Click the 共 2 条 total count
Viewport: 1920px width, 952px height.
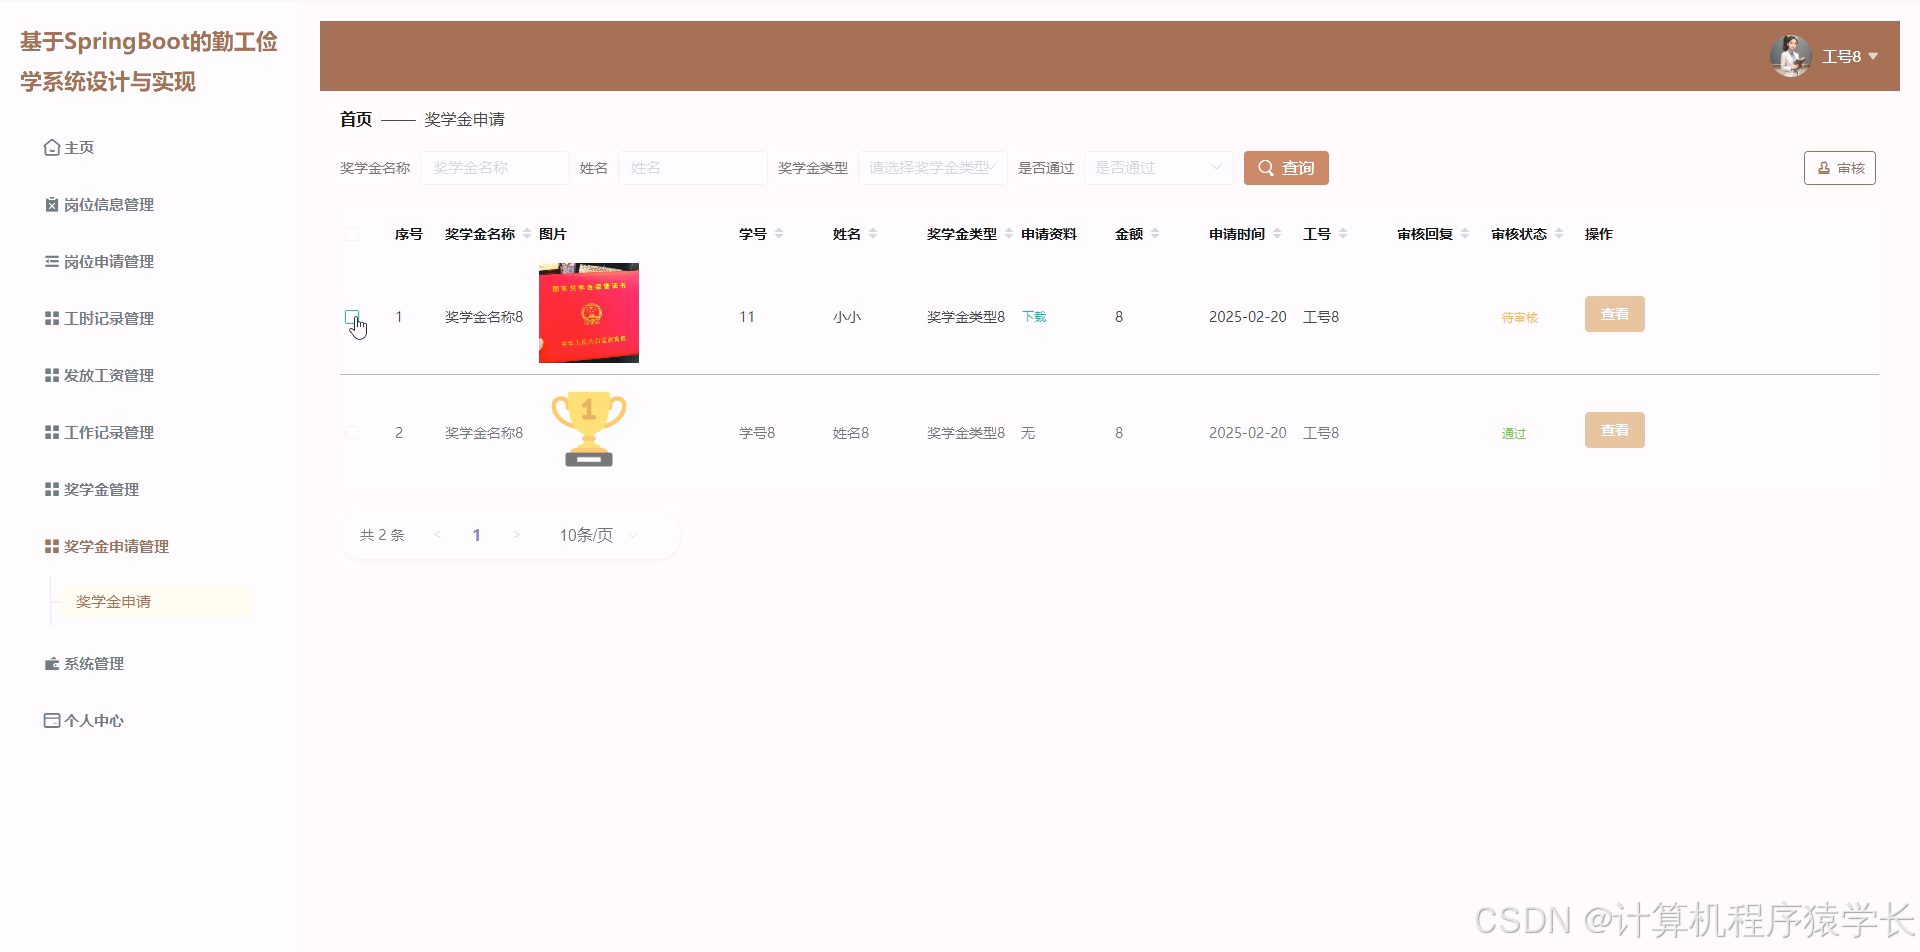[382, 535]
